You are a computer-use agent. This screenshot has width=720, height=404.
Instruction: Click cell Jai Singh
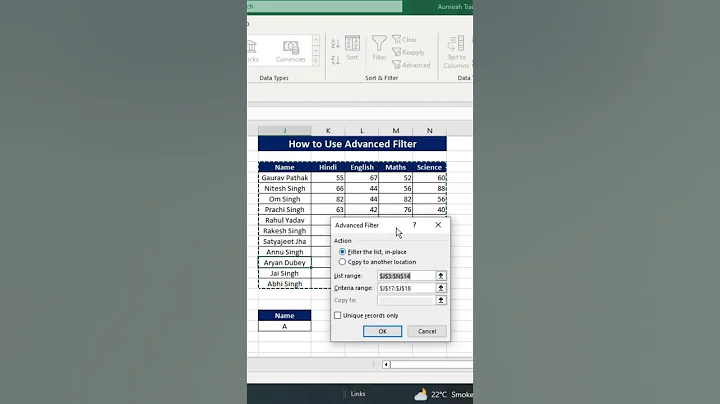285,273
